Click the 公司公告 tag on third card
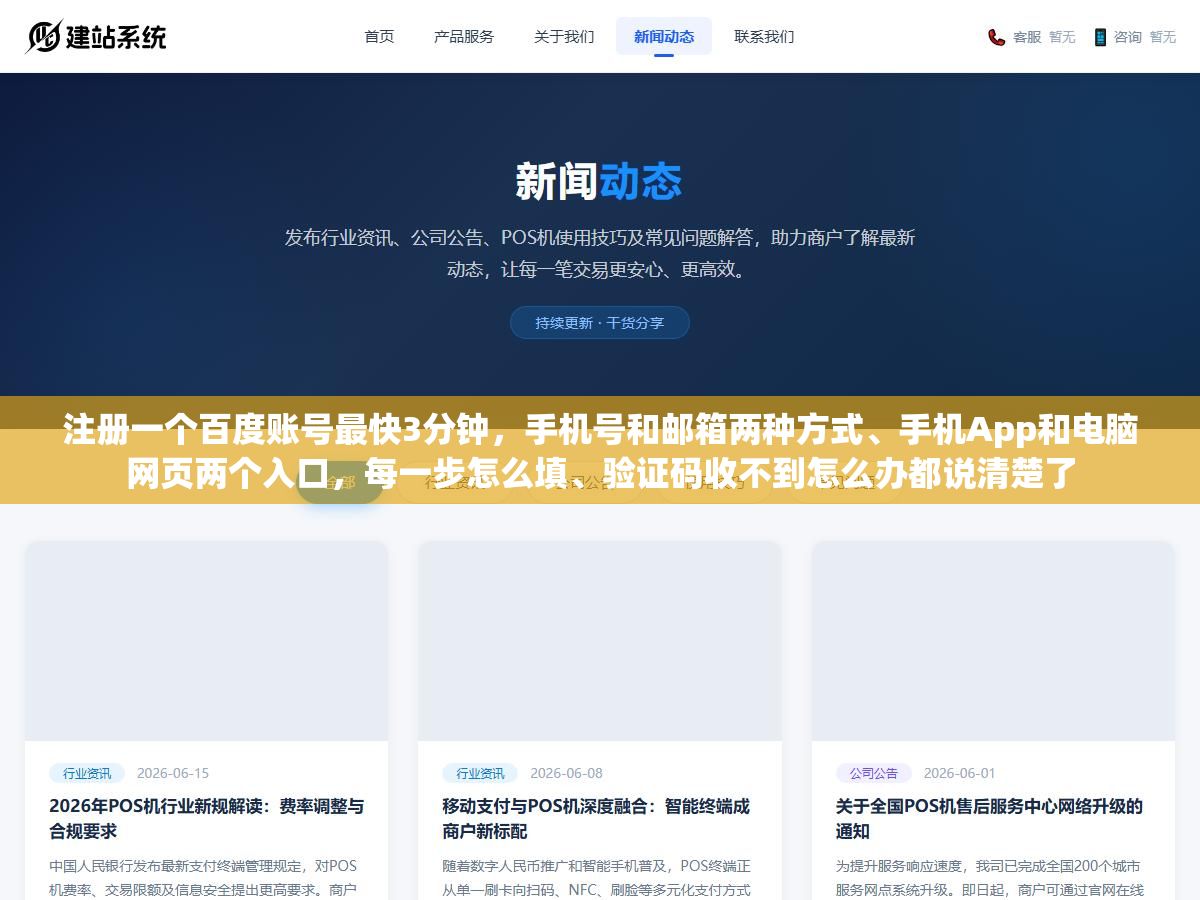Image resolution: width=1200 pixels, height=900 pixels. [x=874, y=773]
